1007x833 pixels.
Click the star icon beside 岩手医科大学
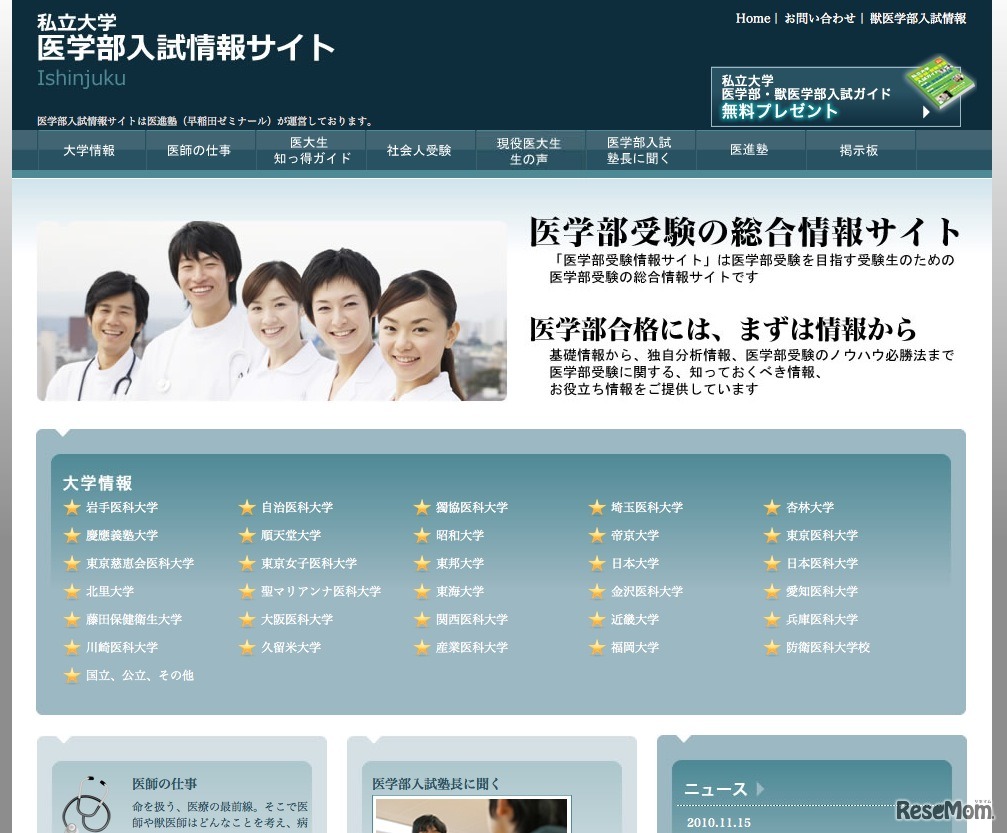click(x=72, y=507)
